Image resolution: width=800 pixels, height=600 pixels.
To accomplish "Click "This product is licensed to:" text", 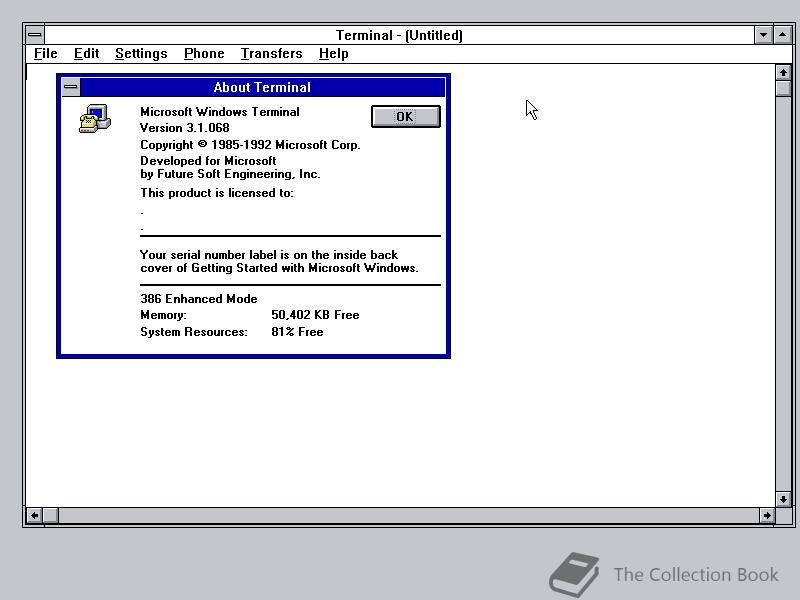I will (x=217, y=193).
